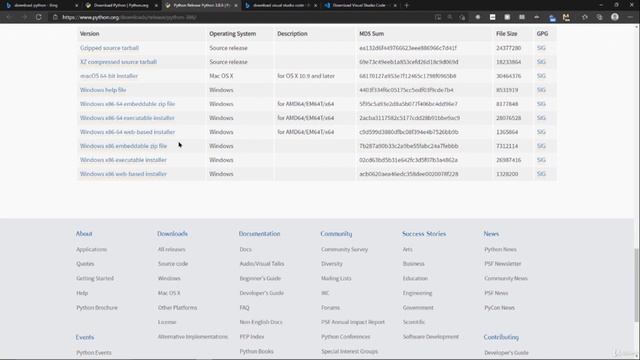Download Windows x86 web-based installer
Viewport: 640px width, 360px height.
click(123, 174)
